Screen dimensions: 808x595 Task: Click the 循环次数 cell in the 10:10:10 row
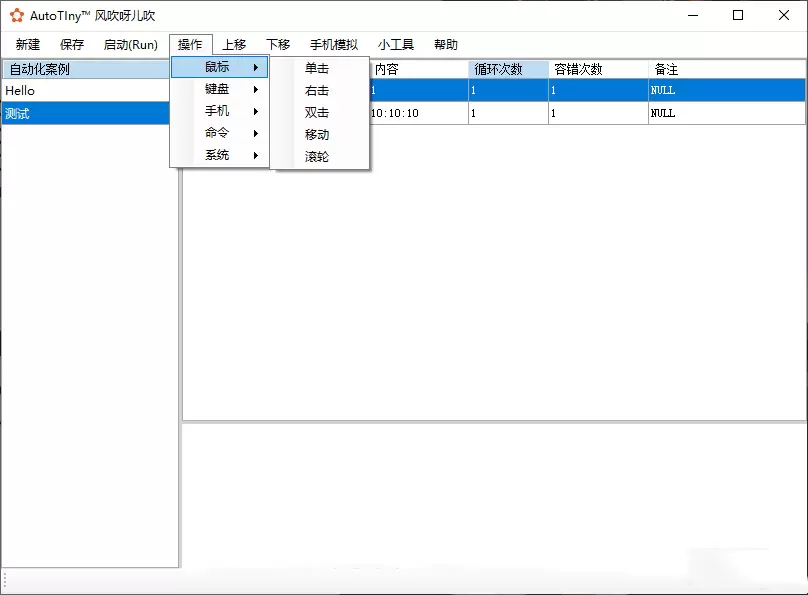[508, 113]
